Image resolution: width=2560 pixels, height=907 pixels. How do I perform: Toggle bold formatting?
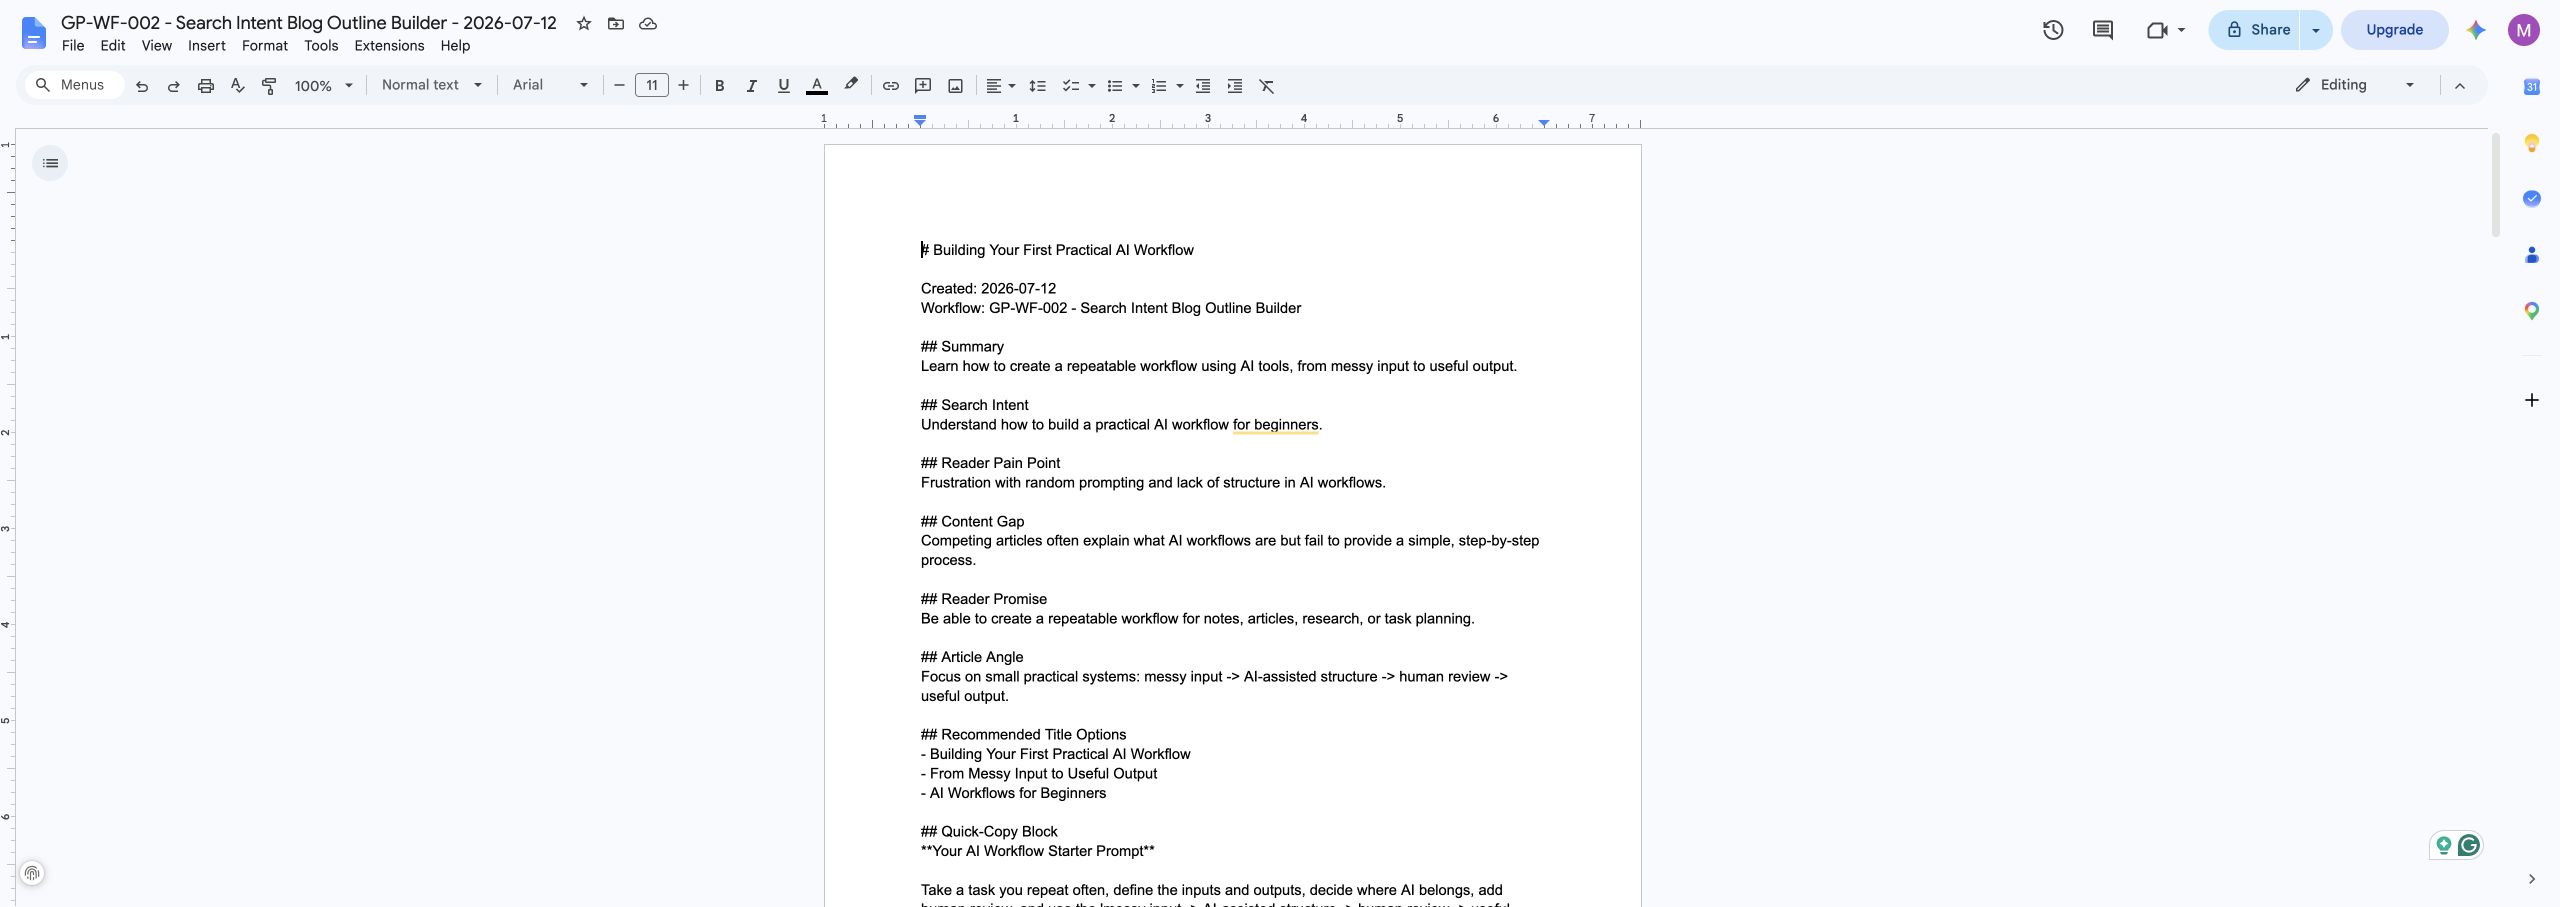click(x=719, y=86)
